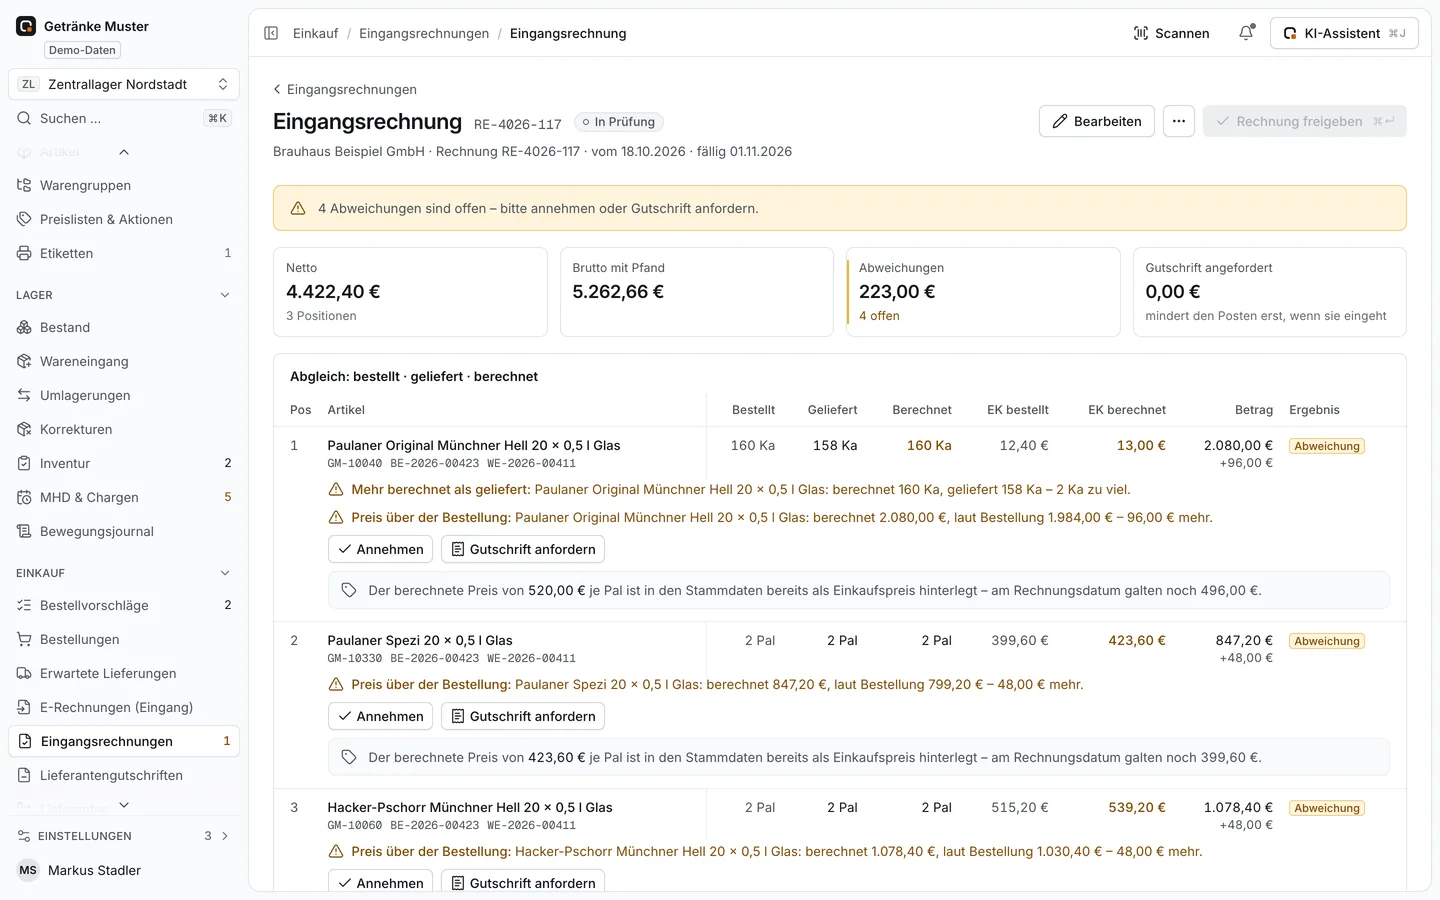Click the Eingangsrechnungen sidebar icon
Image resolution: width=1440 pixels, height=900 pixels.
(x=25, y=741)
